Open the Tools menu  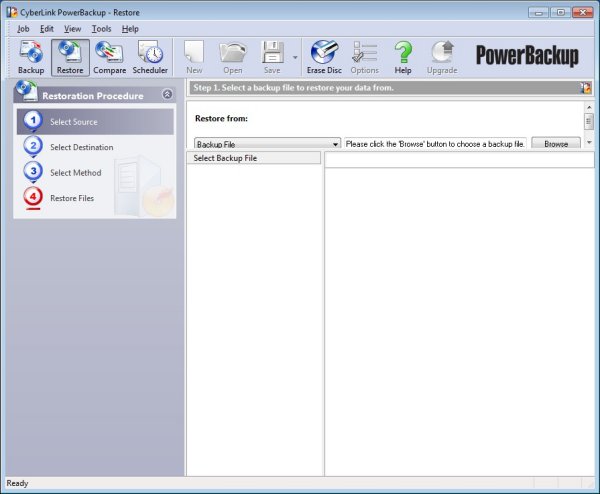(101, 29)
